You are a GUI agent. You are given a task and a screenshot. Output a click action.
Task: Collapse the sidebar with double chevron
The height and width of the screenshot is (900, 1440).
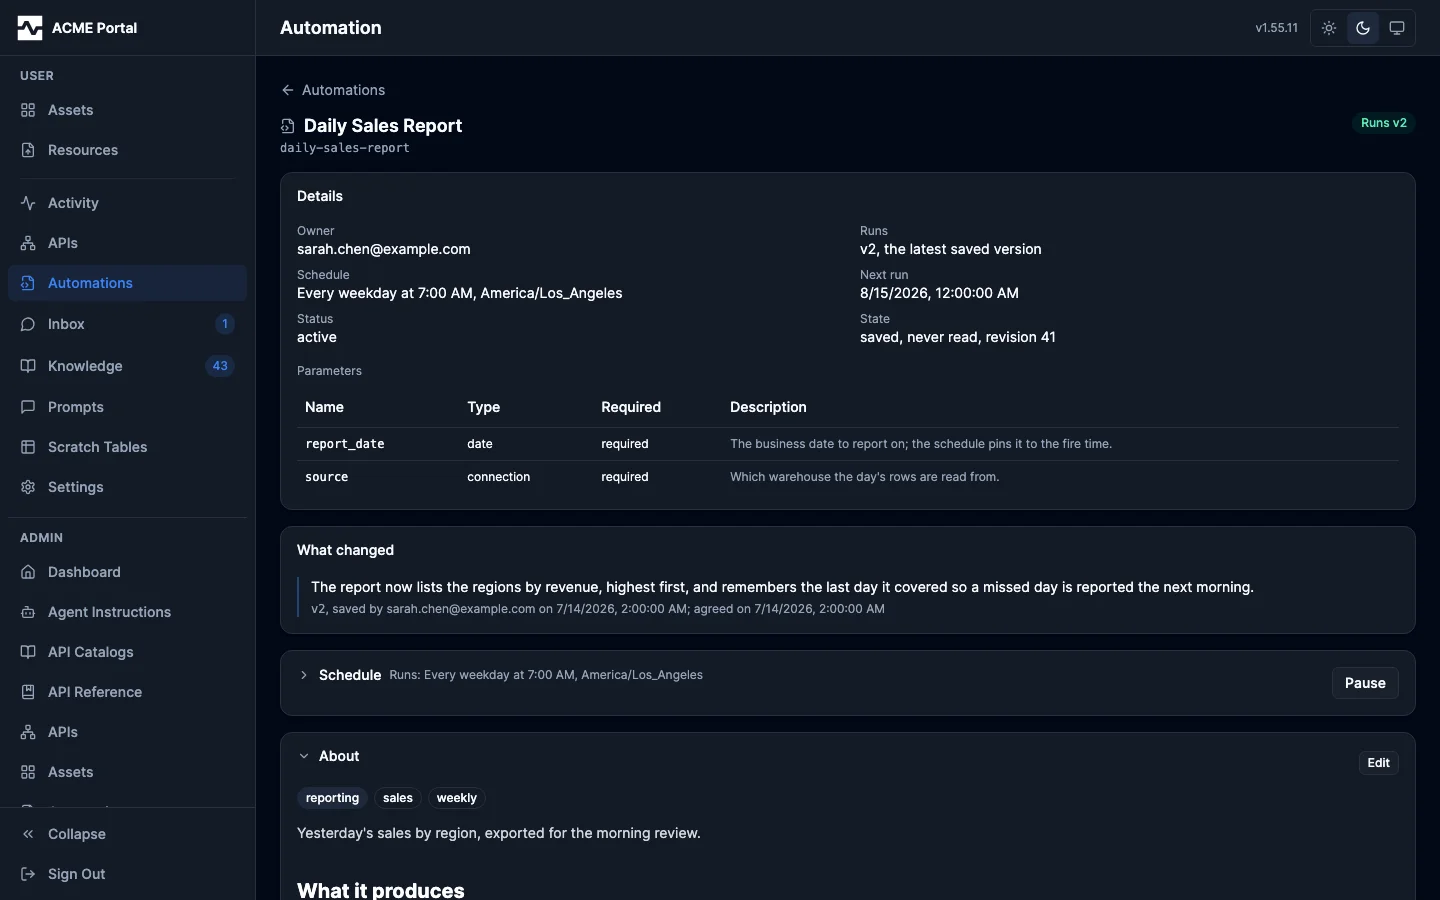(28, 834)
